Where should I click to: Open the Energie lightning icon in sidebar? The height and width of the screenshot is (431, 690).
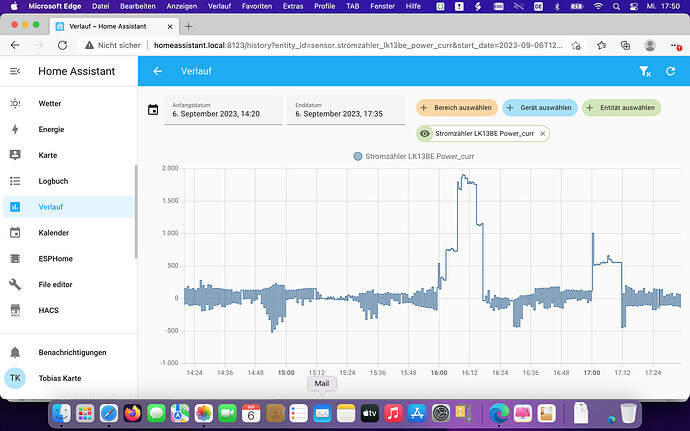tap(15, 129)
